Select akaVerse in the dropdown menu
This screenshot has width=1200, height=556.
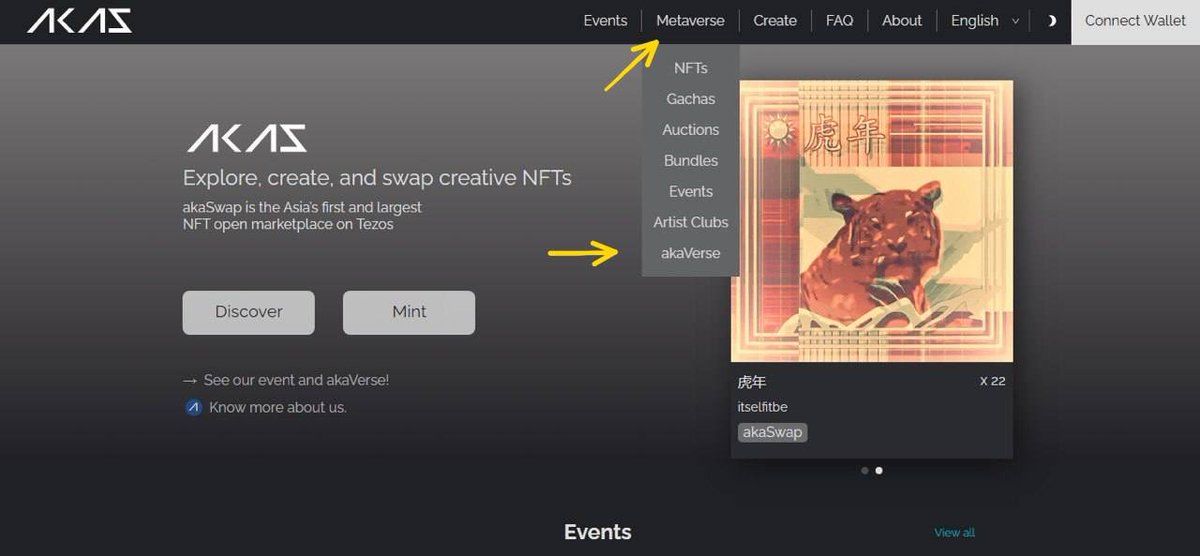690,254
